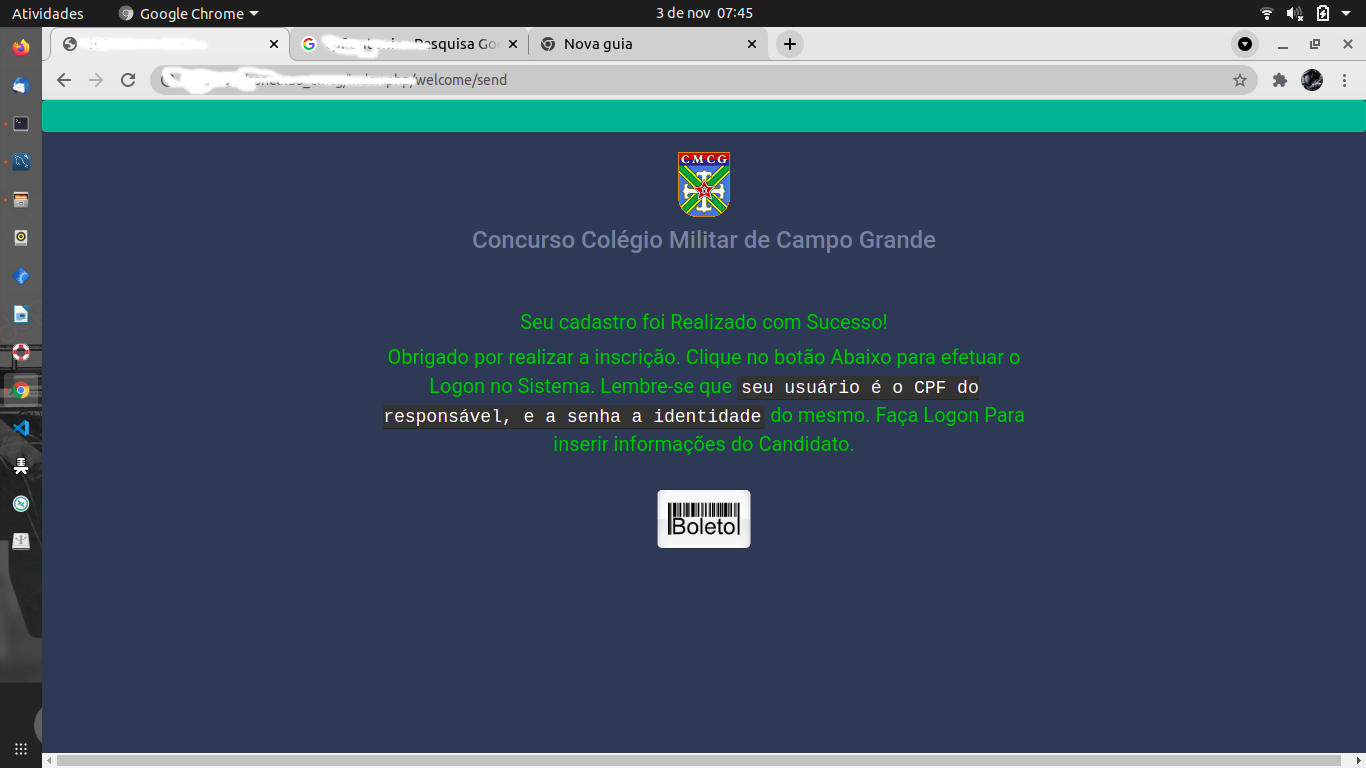Open Chrome's three-dot menu

[1345, 80]
